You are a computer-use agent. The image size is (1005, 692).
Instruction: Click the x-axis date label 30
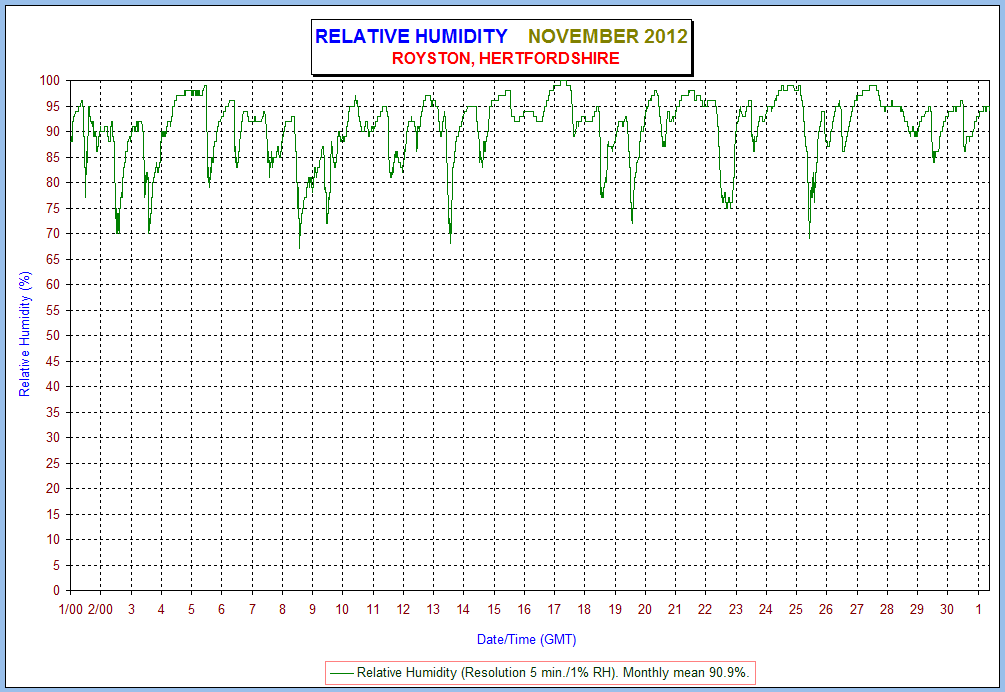tap(947, 609)
